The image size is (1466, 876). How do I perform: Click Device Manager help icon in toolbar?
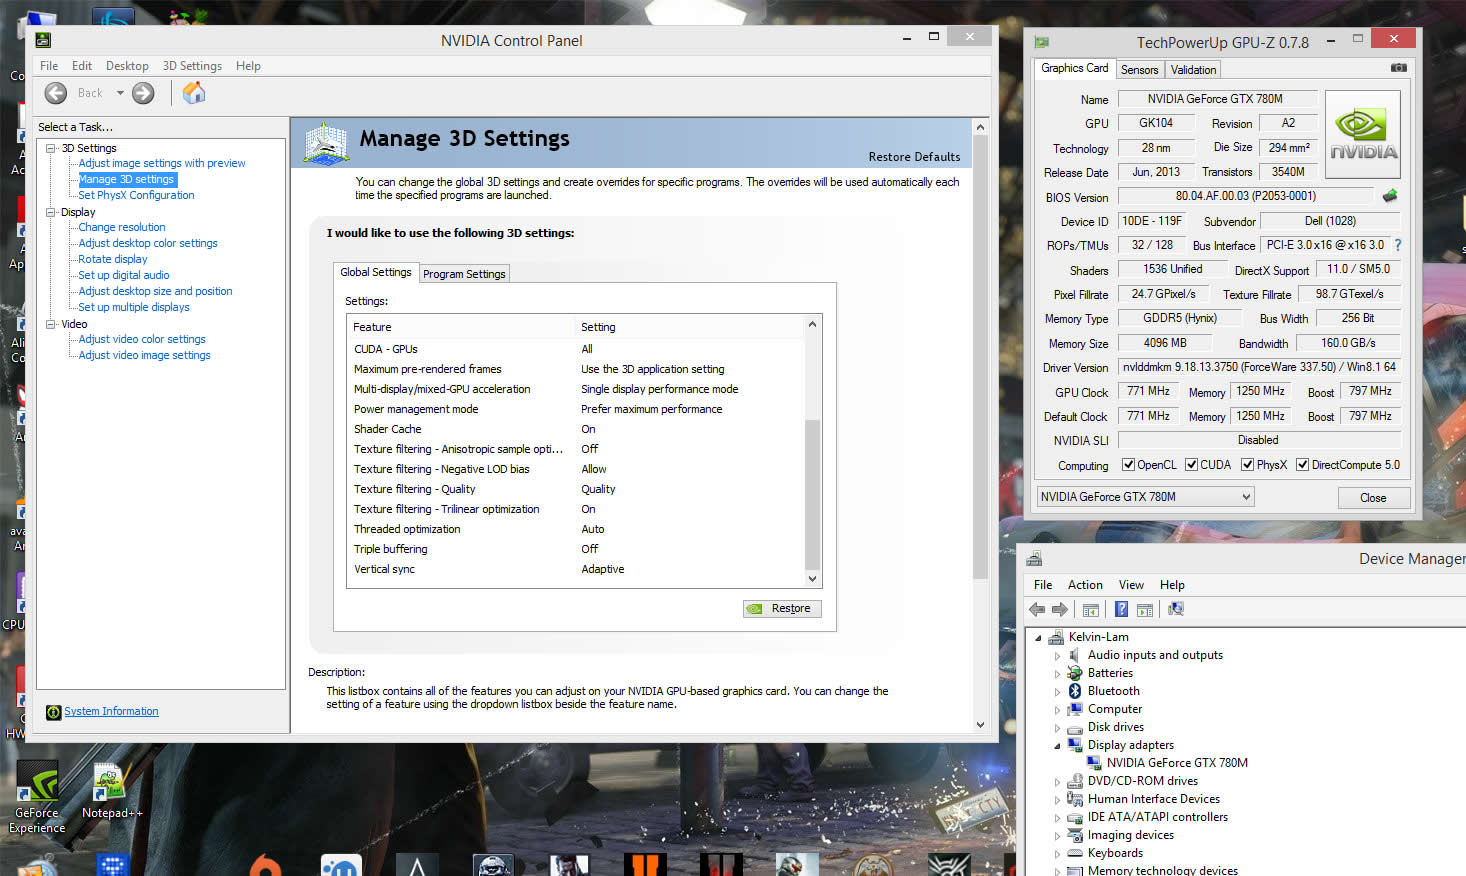[1121, 609]
